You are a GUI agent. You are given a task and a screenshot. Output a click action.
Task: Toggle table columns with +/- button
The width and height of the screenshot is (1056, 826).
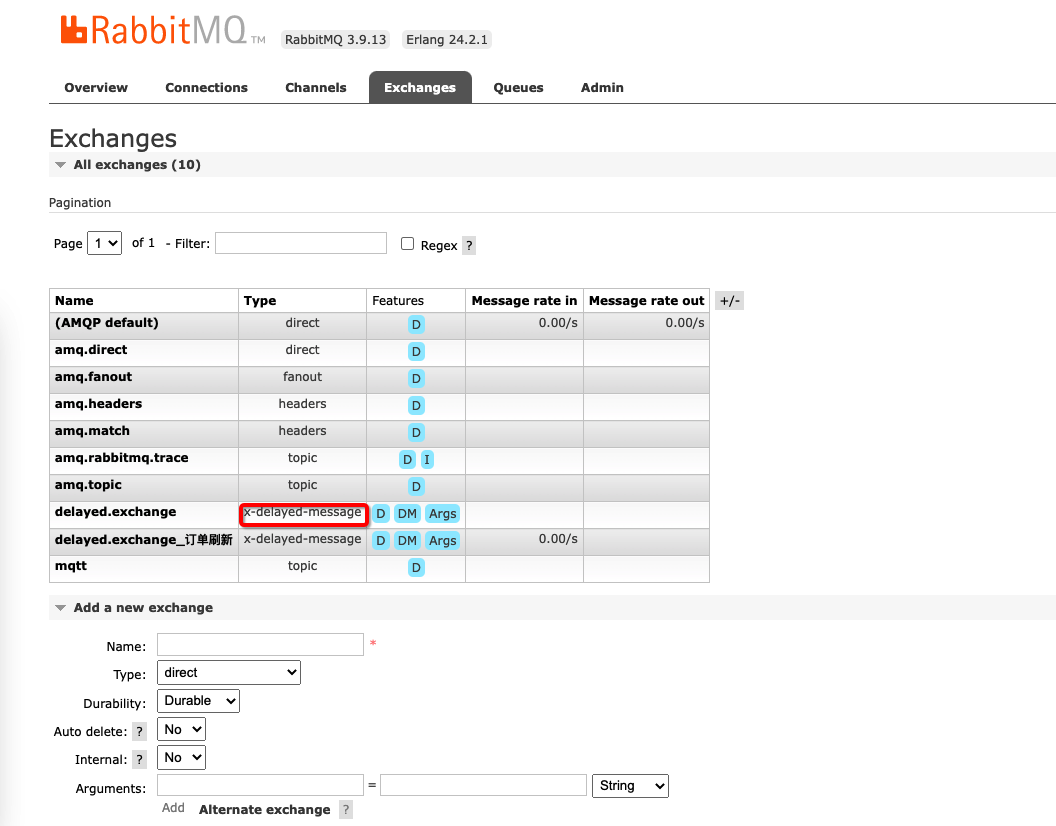pos(729,301)
